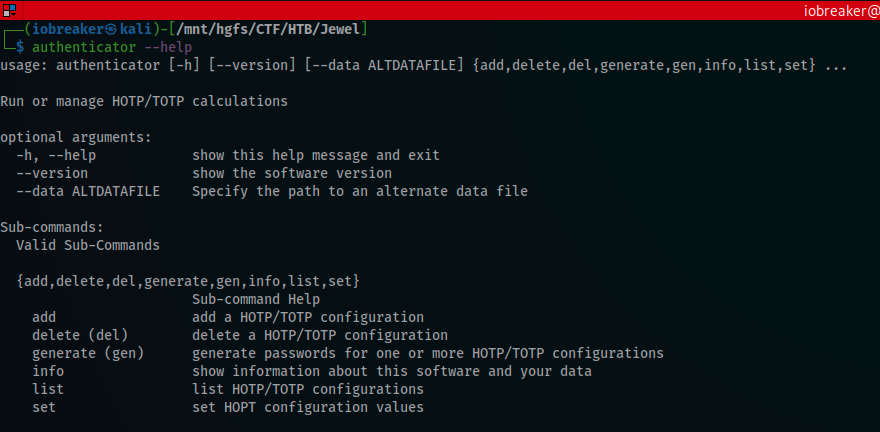This screenshot has height=432, width=880.
Task: Click 'Run or manage HOTP/TOTP calculations' text
Action: point(144,102)
